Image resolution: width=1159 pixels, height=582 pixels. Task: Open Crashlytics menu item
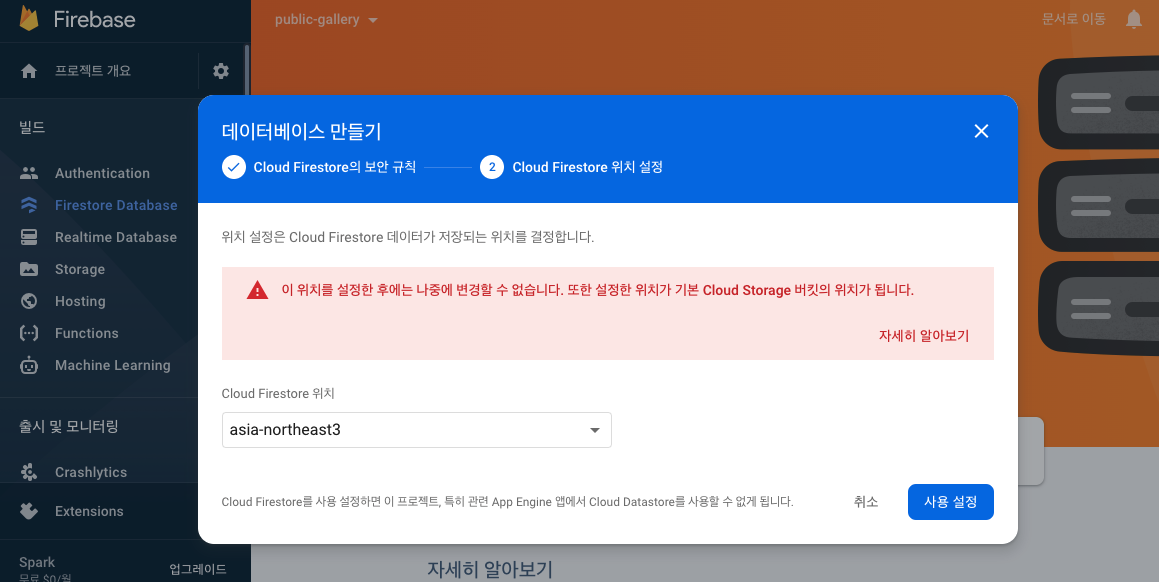91,472
